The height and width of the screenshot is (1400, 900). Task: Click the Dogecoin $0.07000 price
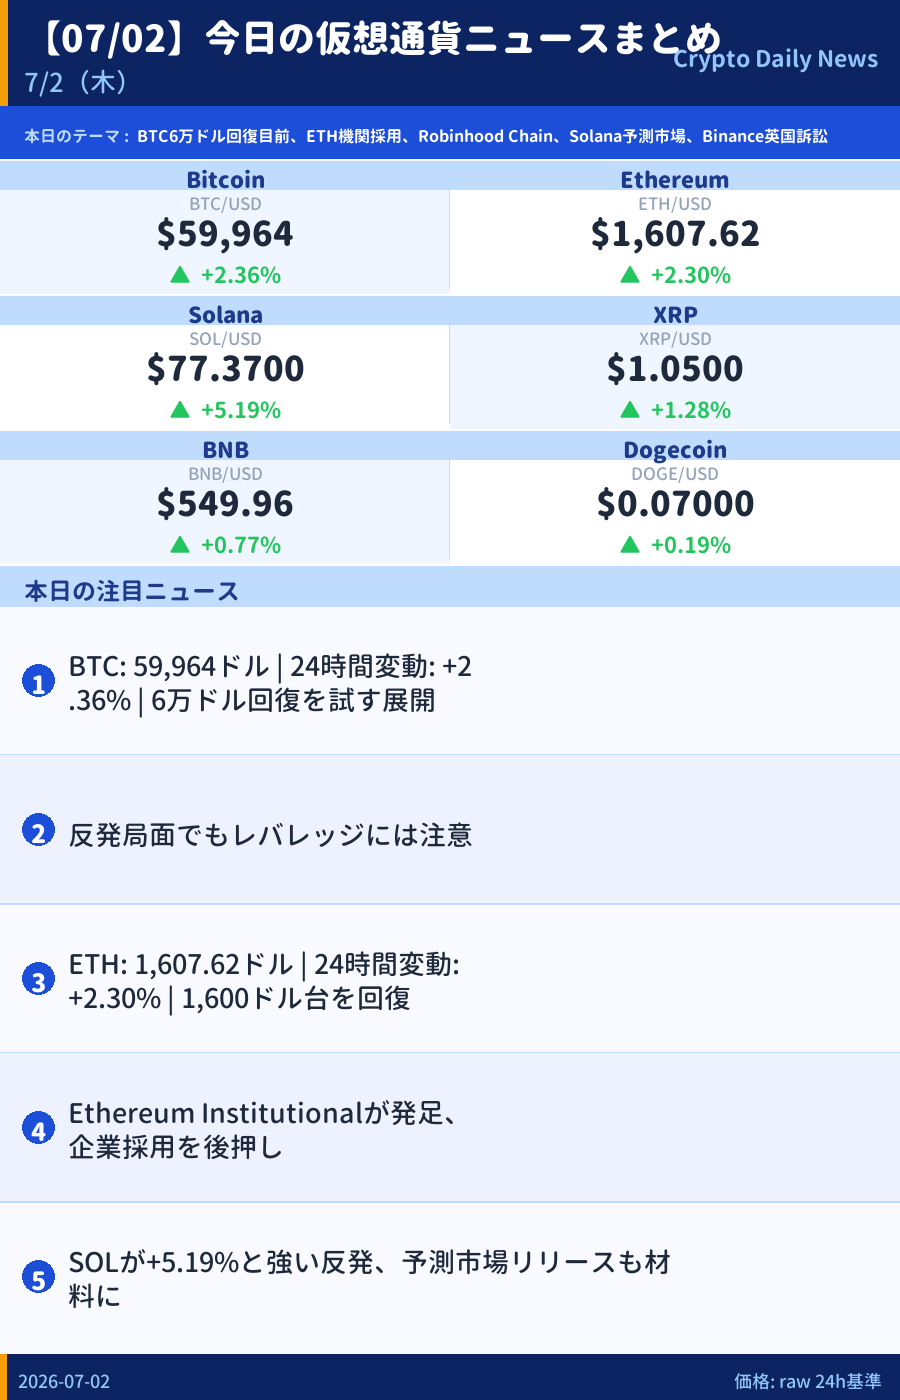tap(675, 504)
